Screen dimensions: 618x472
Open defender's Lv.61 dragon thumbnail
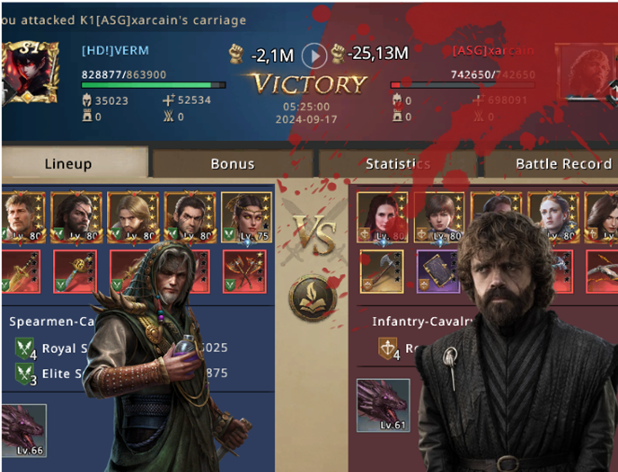(x=383, y=405)
